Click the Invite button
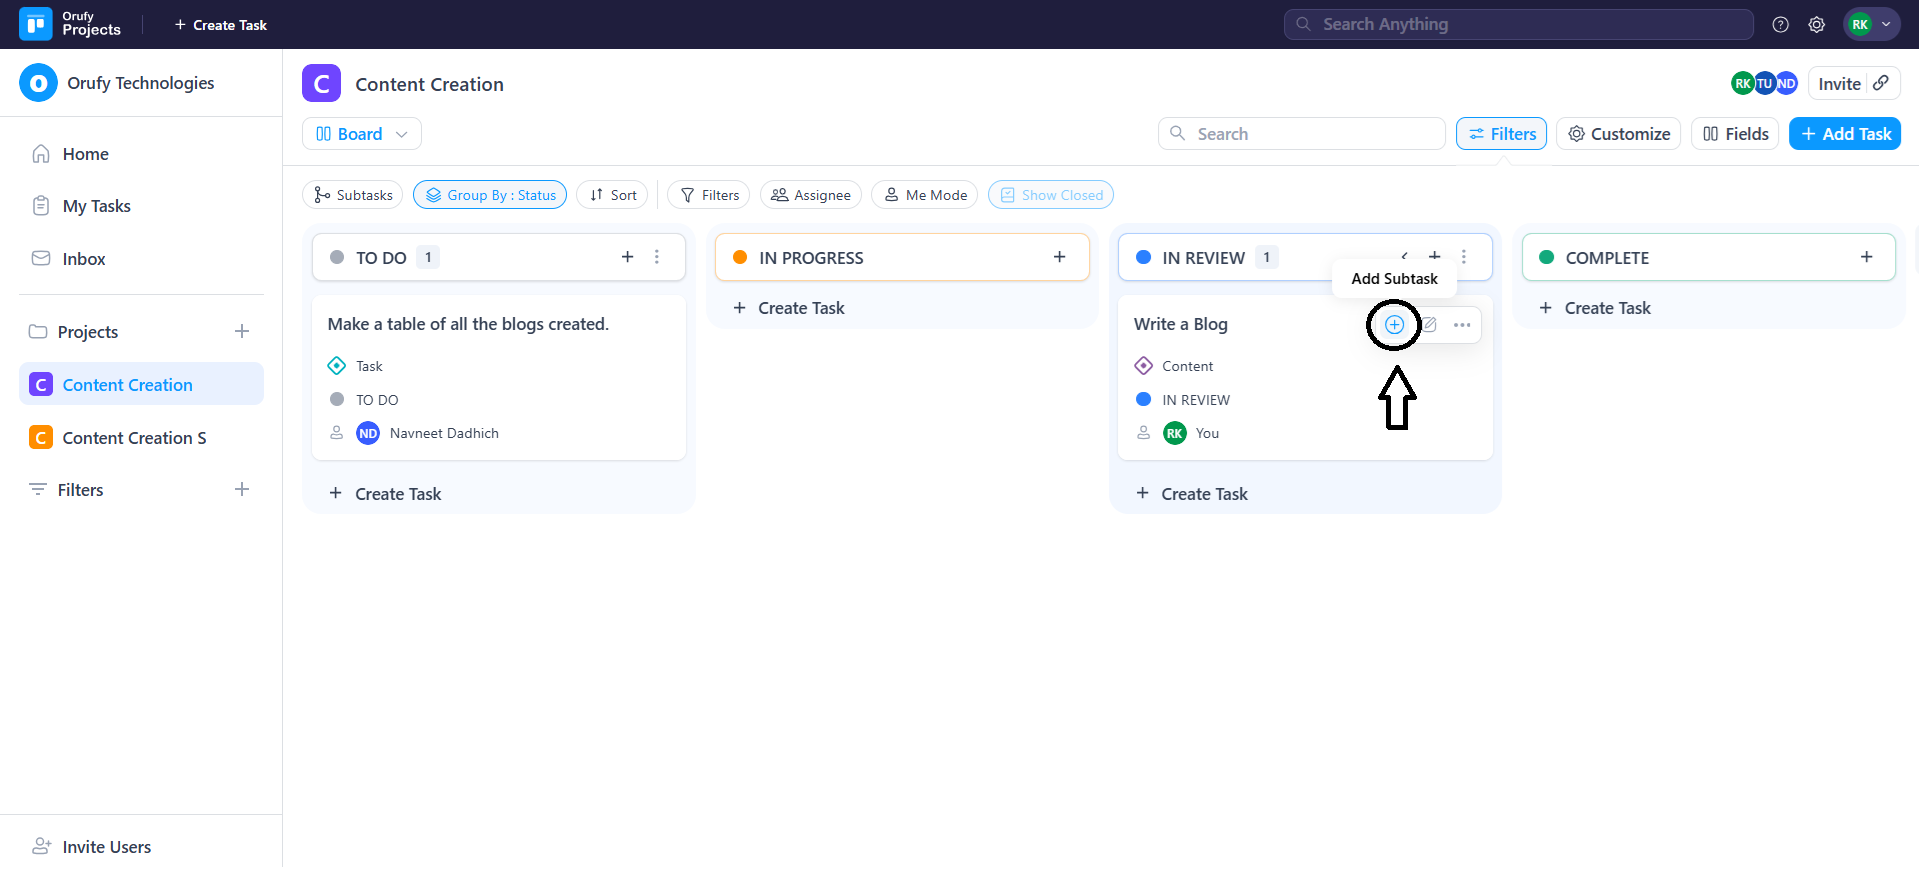Image resolution: width=1919 pixels, height=872 pixels. (x=1839, y=84)
